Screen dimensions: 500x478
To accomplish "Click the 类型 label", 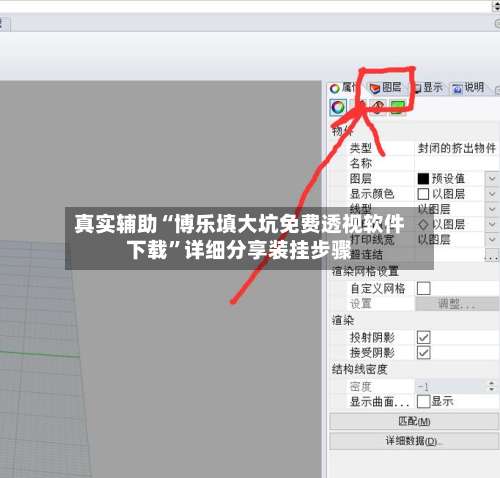I will click(360, 148).
